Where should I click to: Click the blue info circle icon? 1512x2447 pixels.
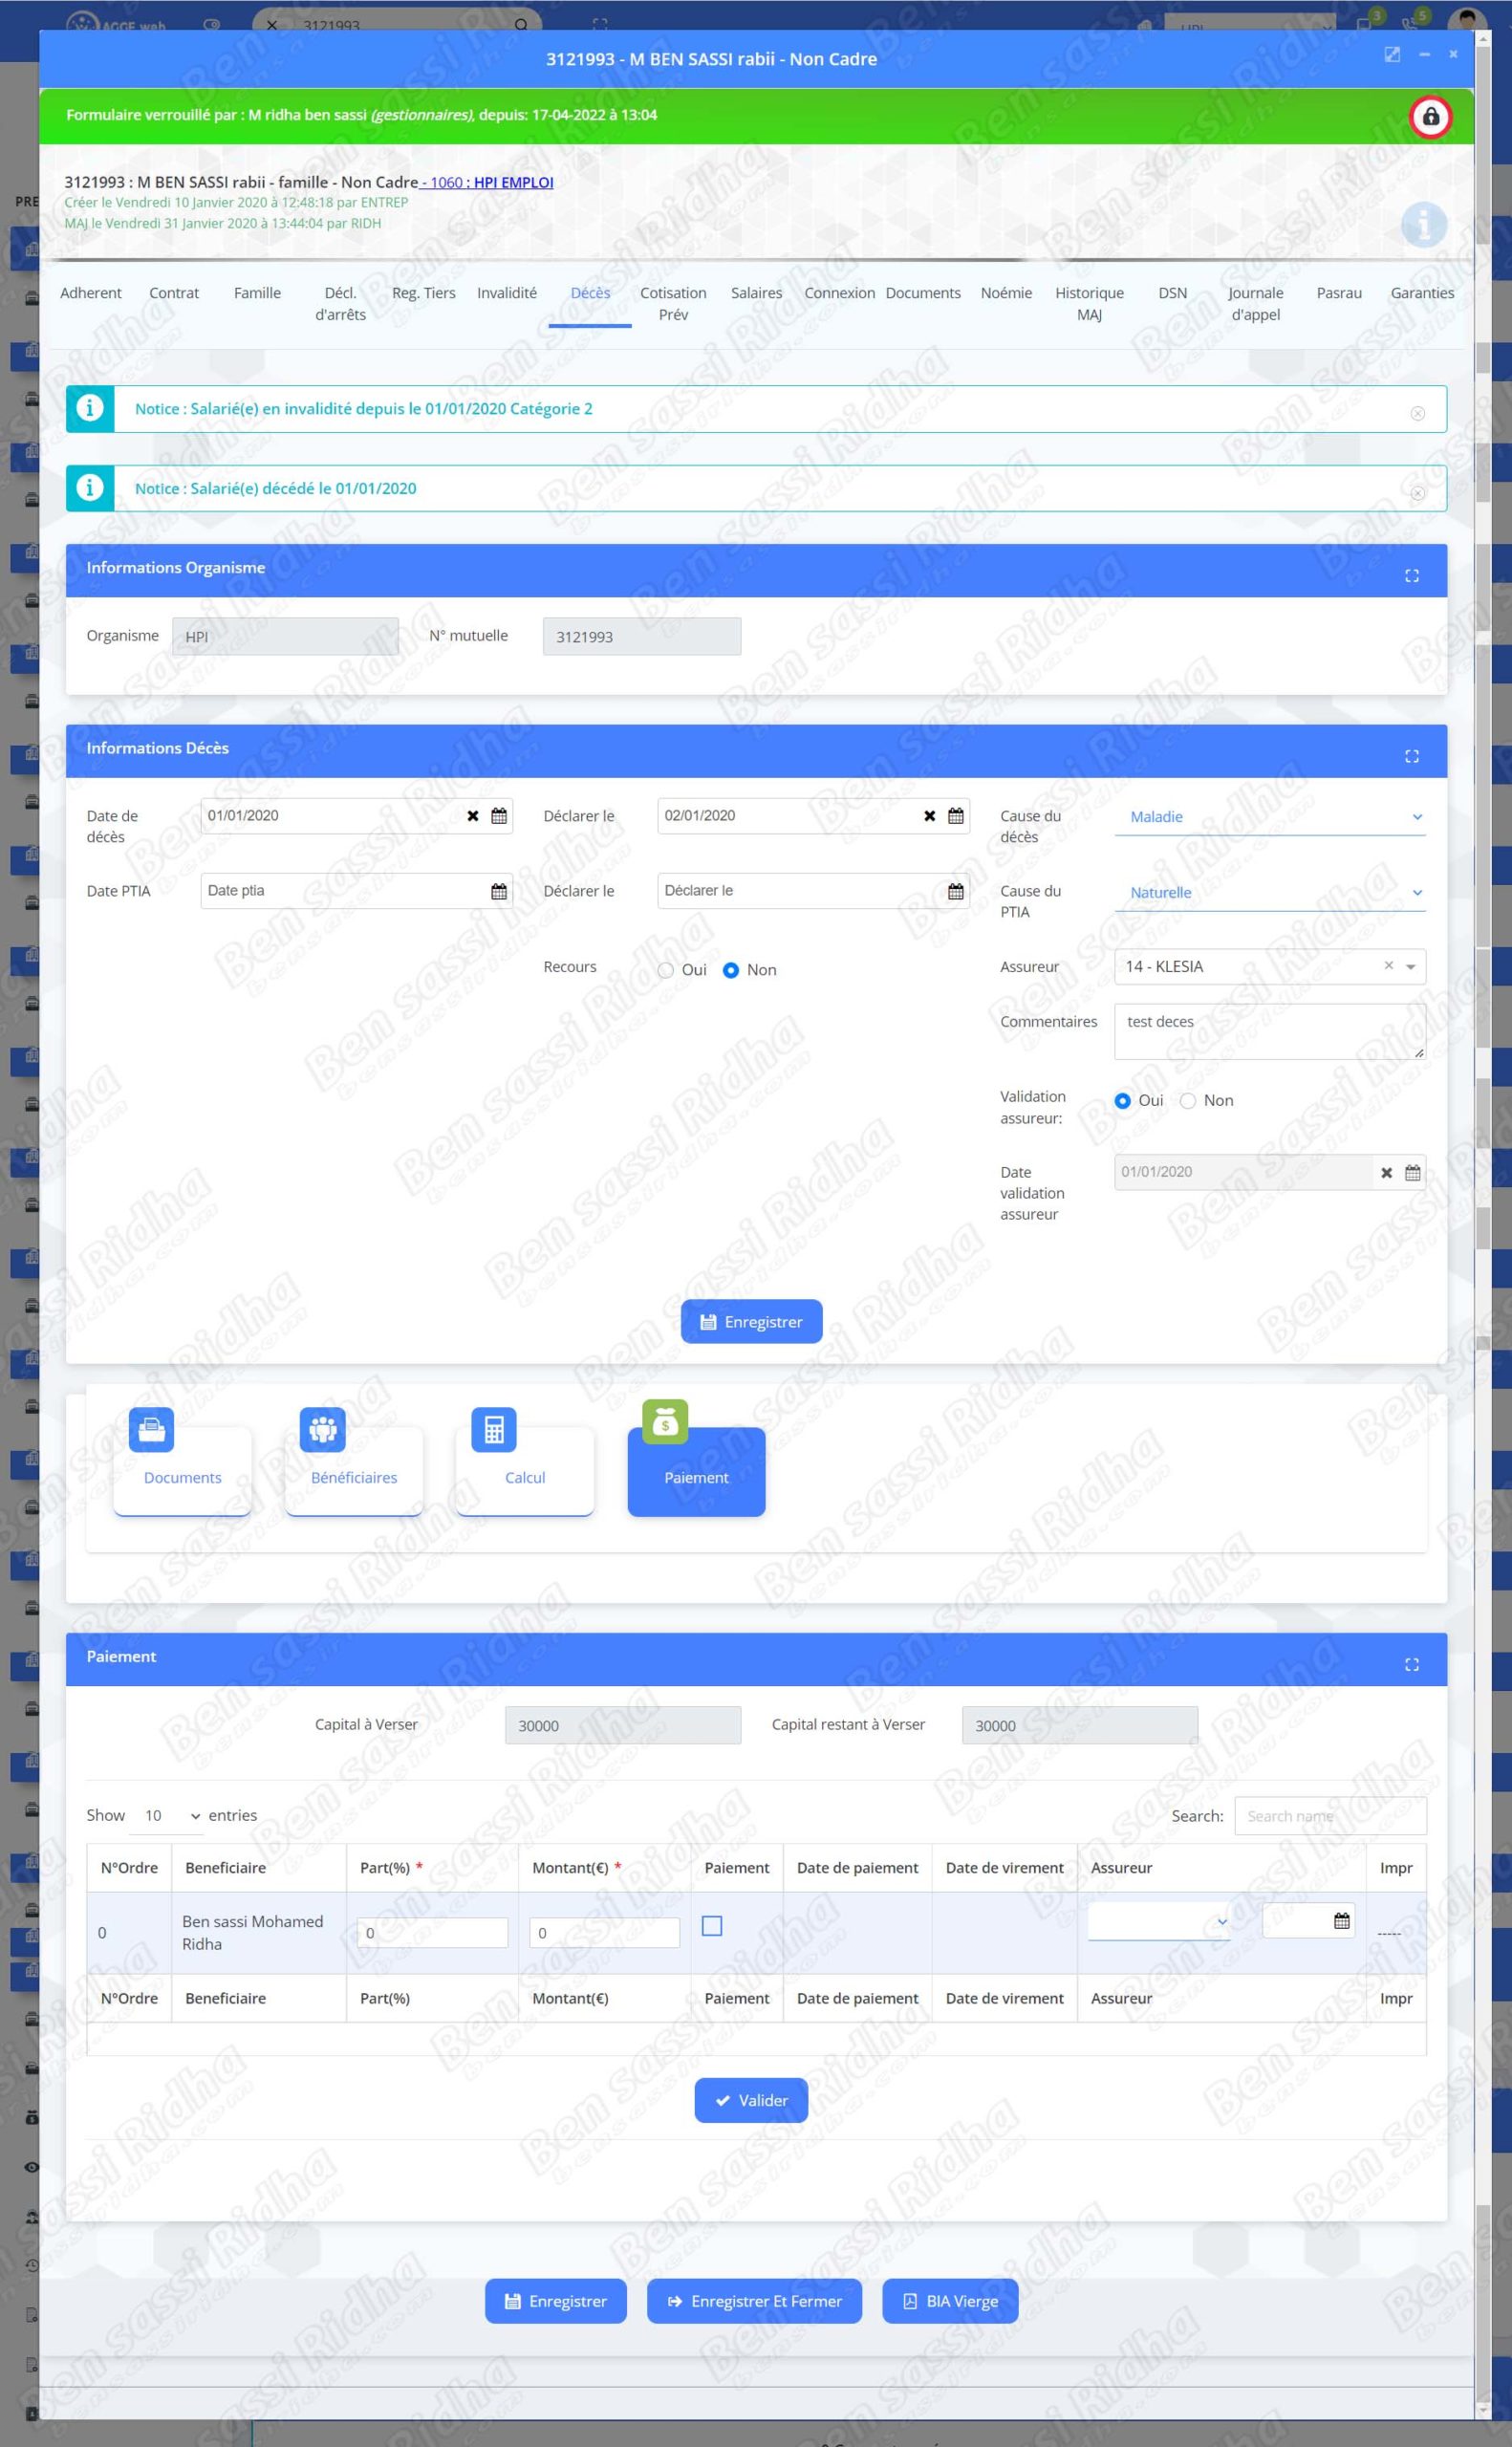coord(1423,224)
